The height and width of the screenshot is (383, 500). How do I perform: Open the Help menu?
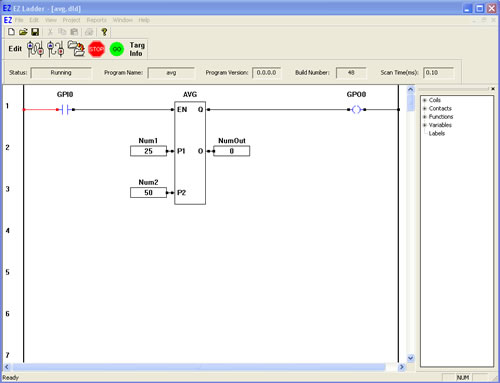[144, 20]
